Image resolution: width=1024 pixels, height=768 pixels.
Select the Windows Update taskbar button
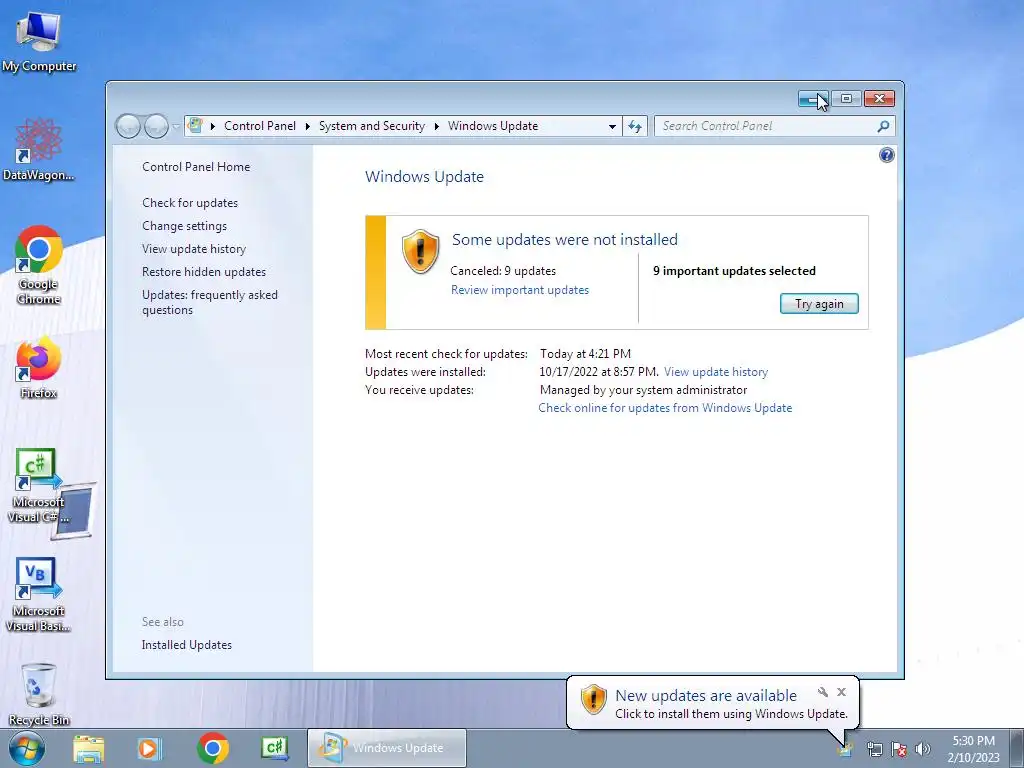tap(387, 748)
